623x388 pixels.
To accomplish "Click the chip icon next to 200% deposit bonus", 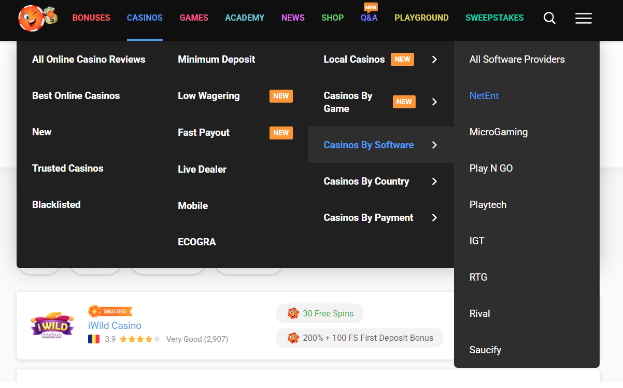I will tap(293, 338).
